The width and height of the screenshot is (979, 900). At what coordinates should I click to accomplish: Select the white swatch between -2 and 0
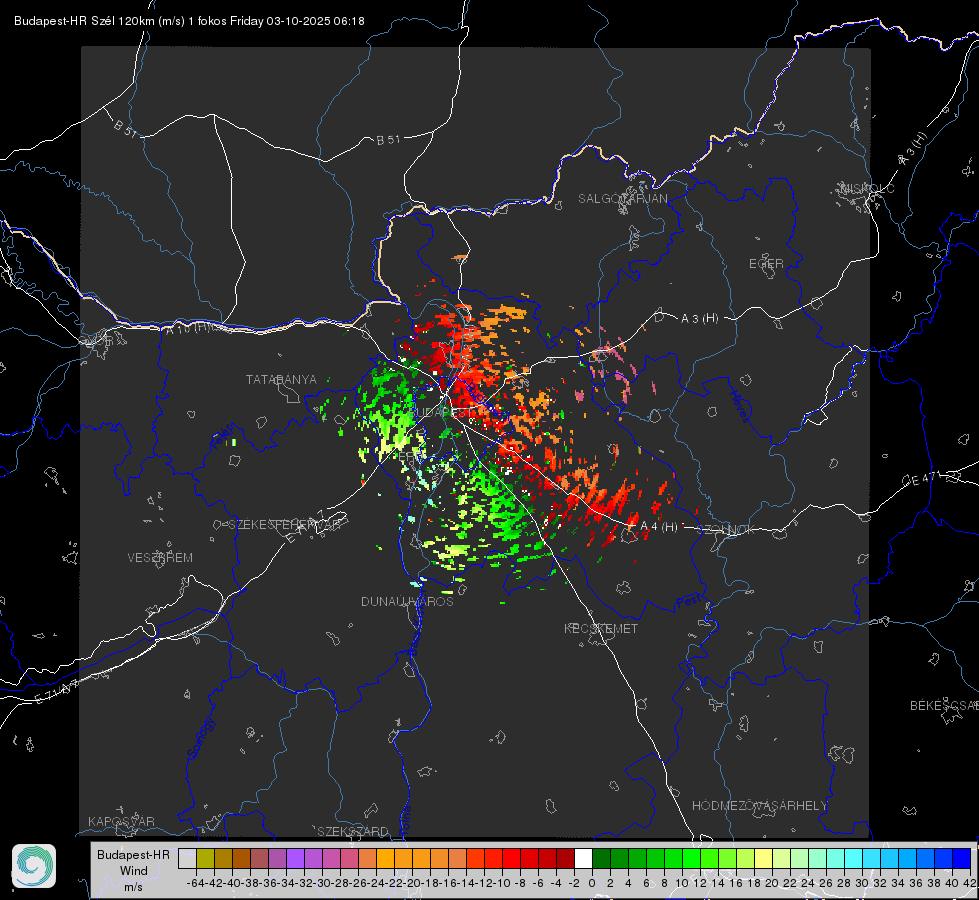(x=583, y=858)
